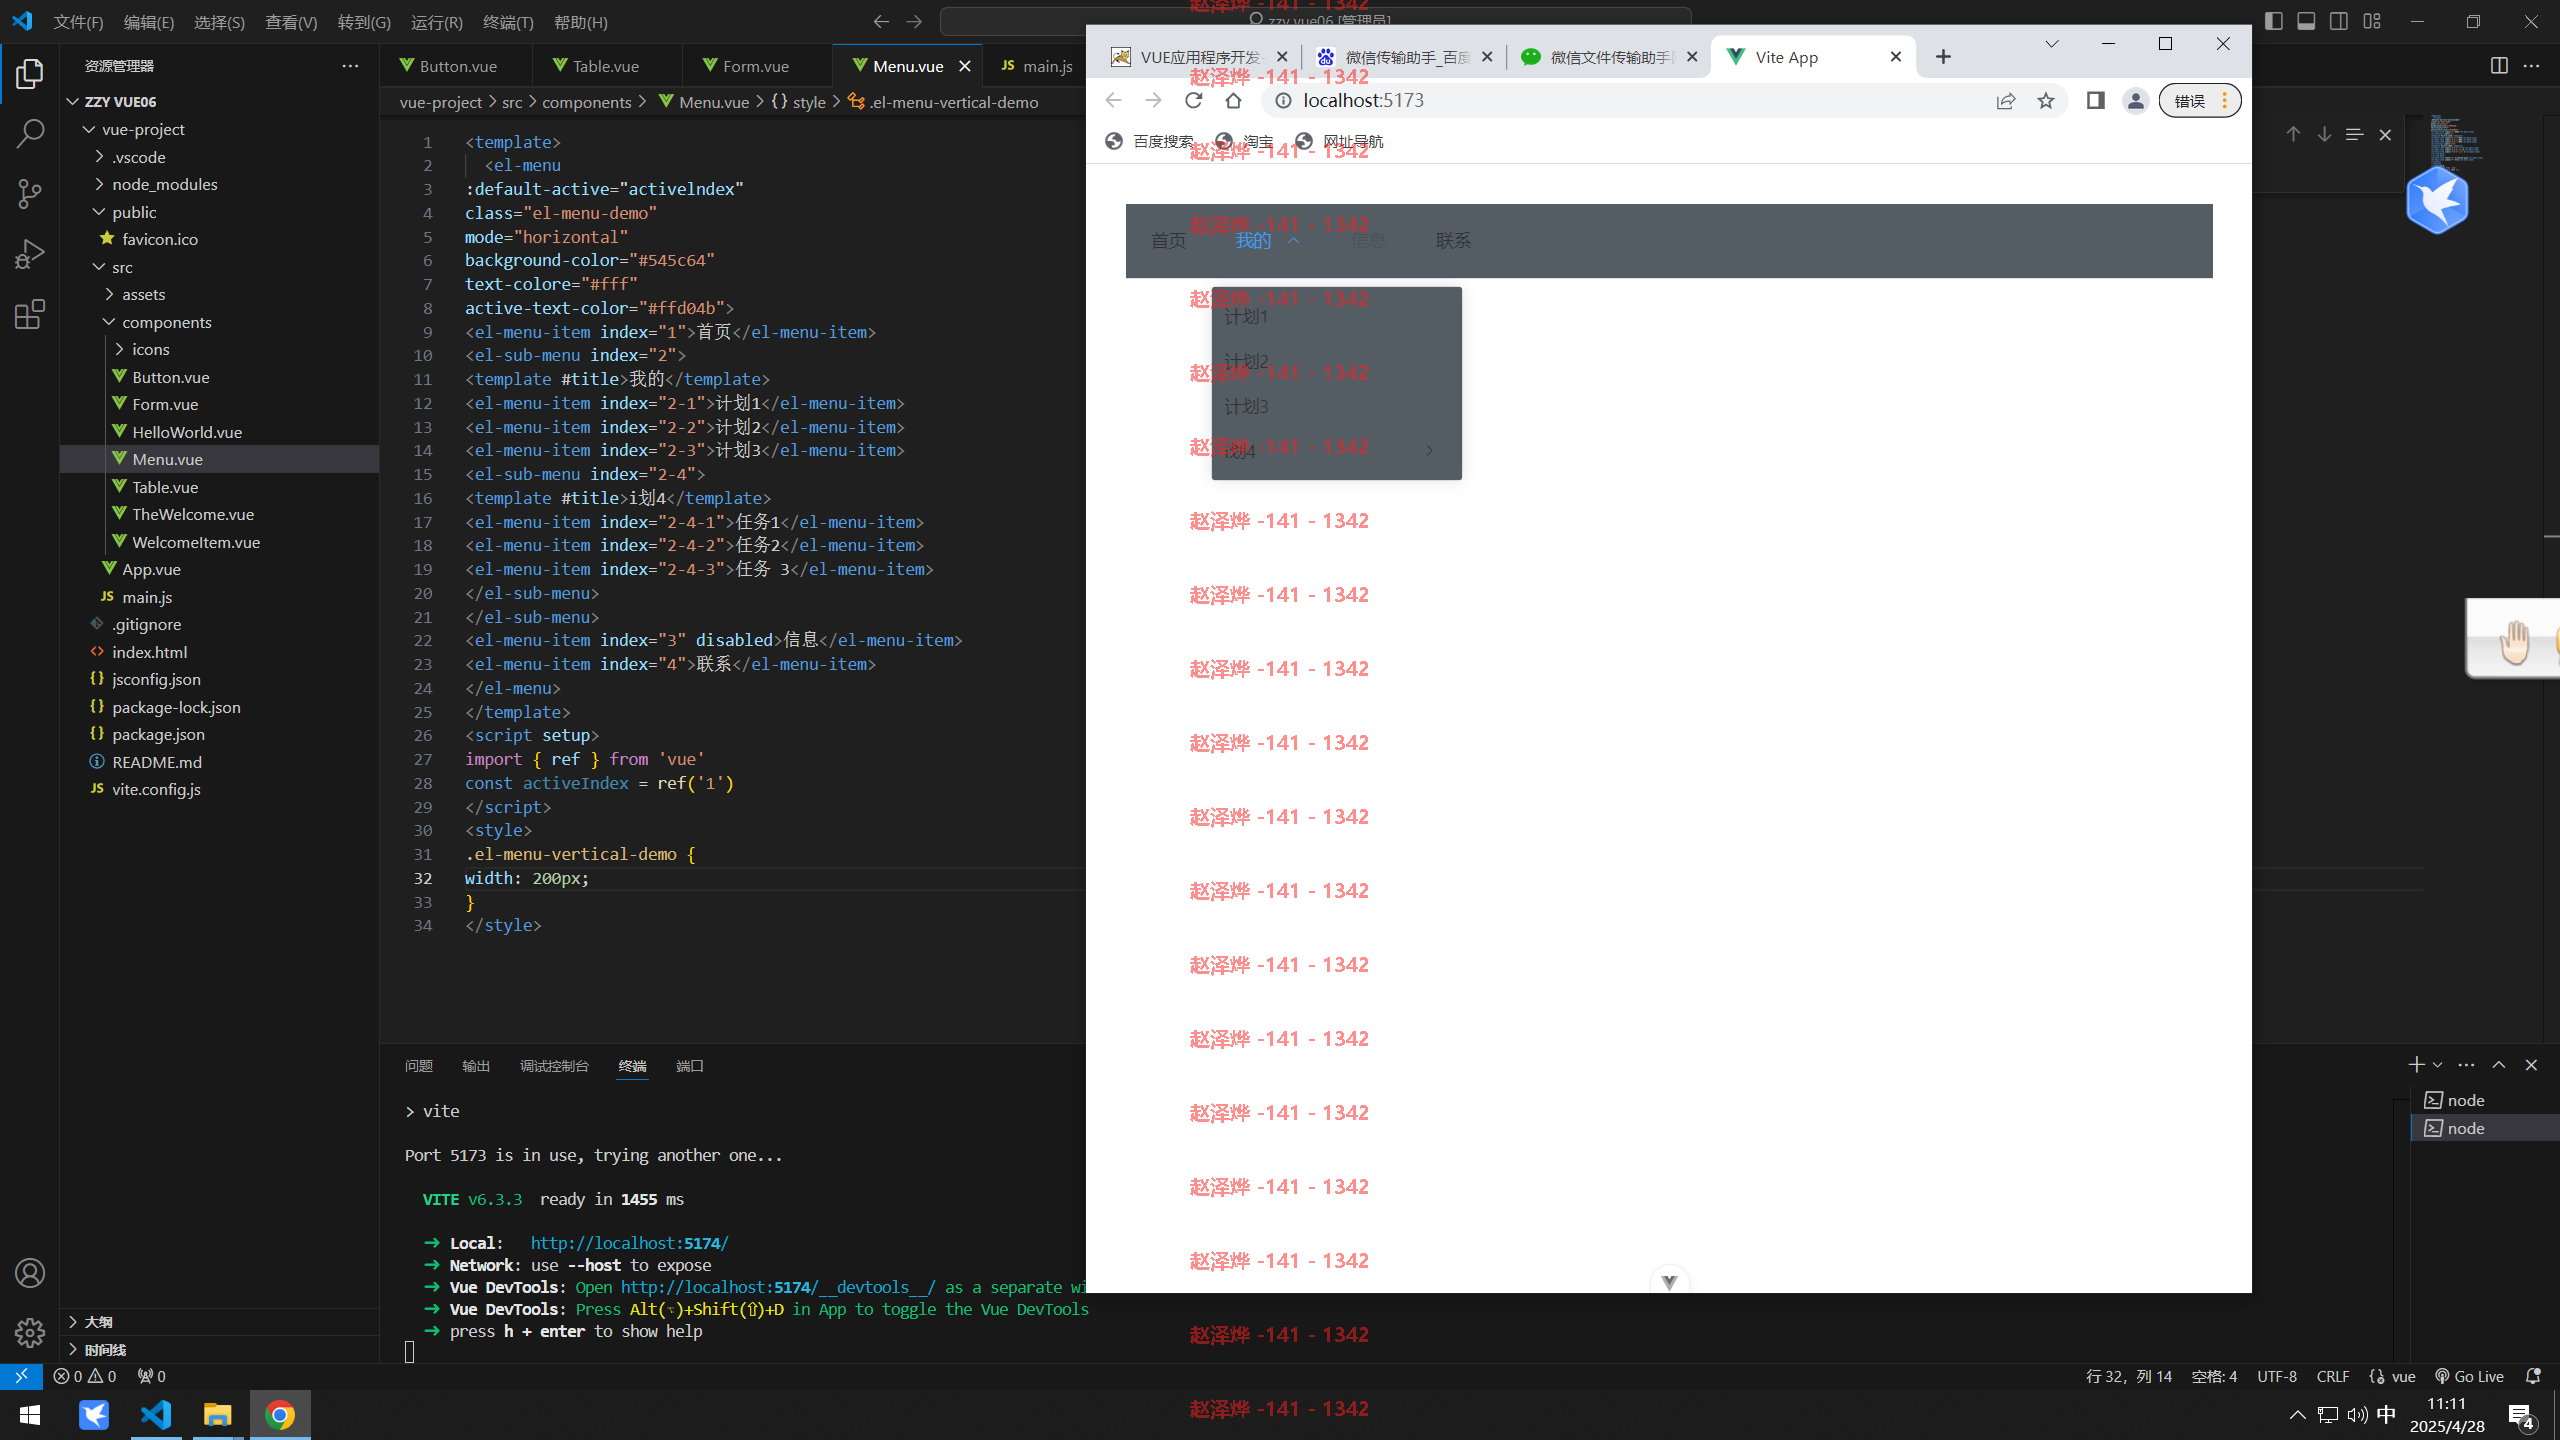
Task: Click the 首页 menu item in the web page
Action: coord(1168,240)
